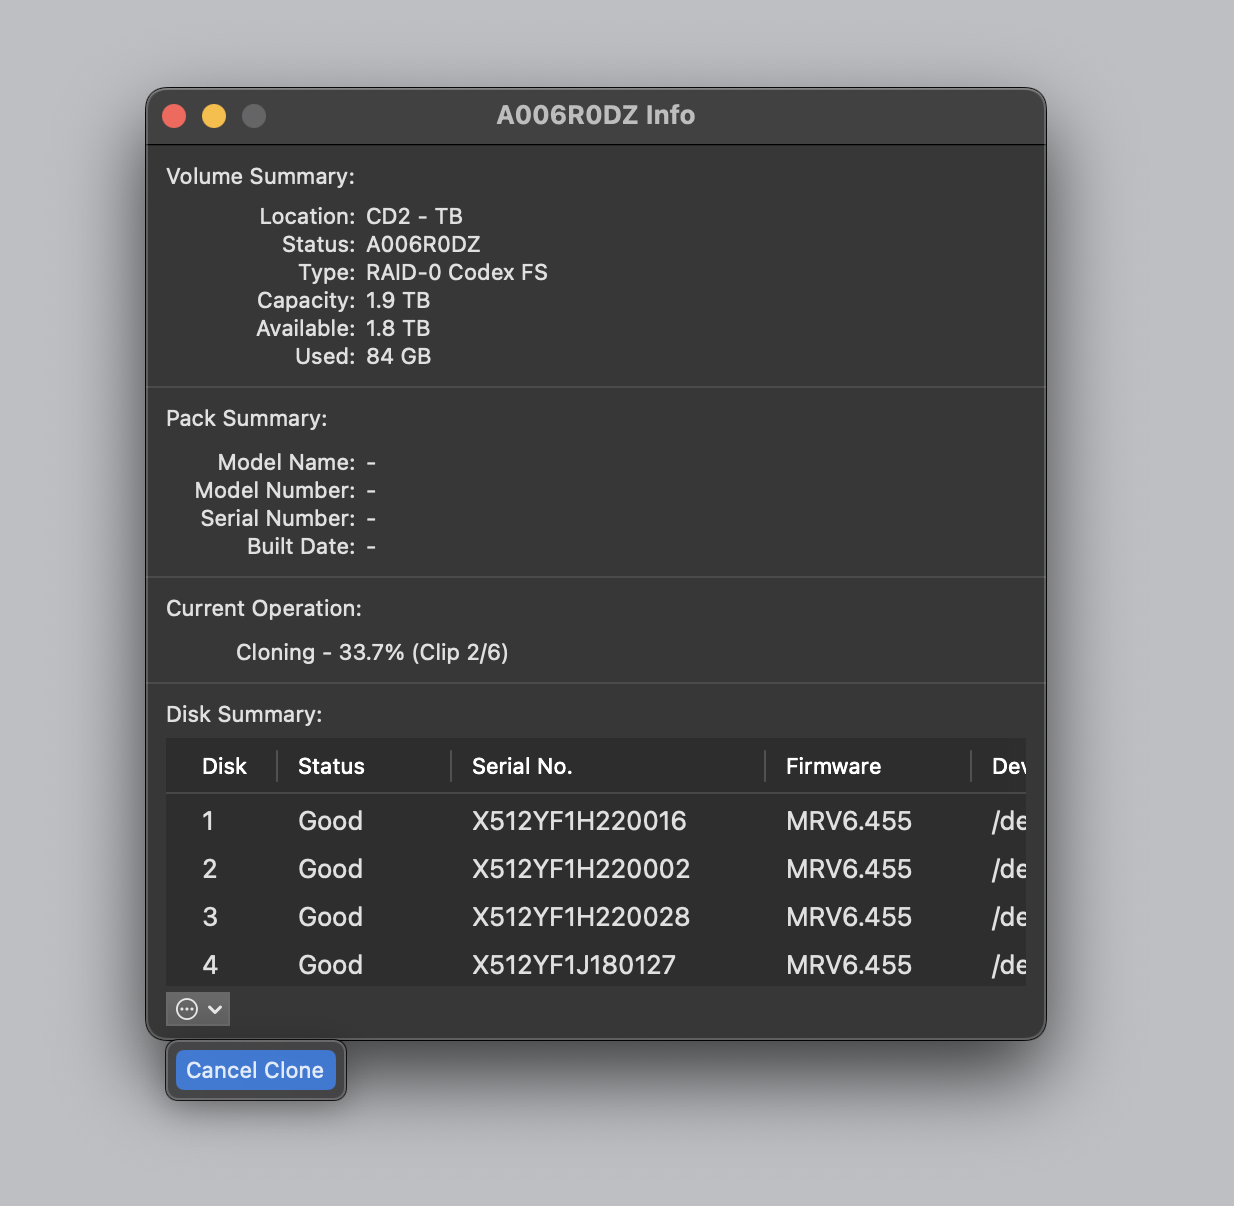Click the RAID-0 Codex FS type value
This screenshot has width=1234, height=1206.
pyautogui.click(x=457, y=272)
